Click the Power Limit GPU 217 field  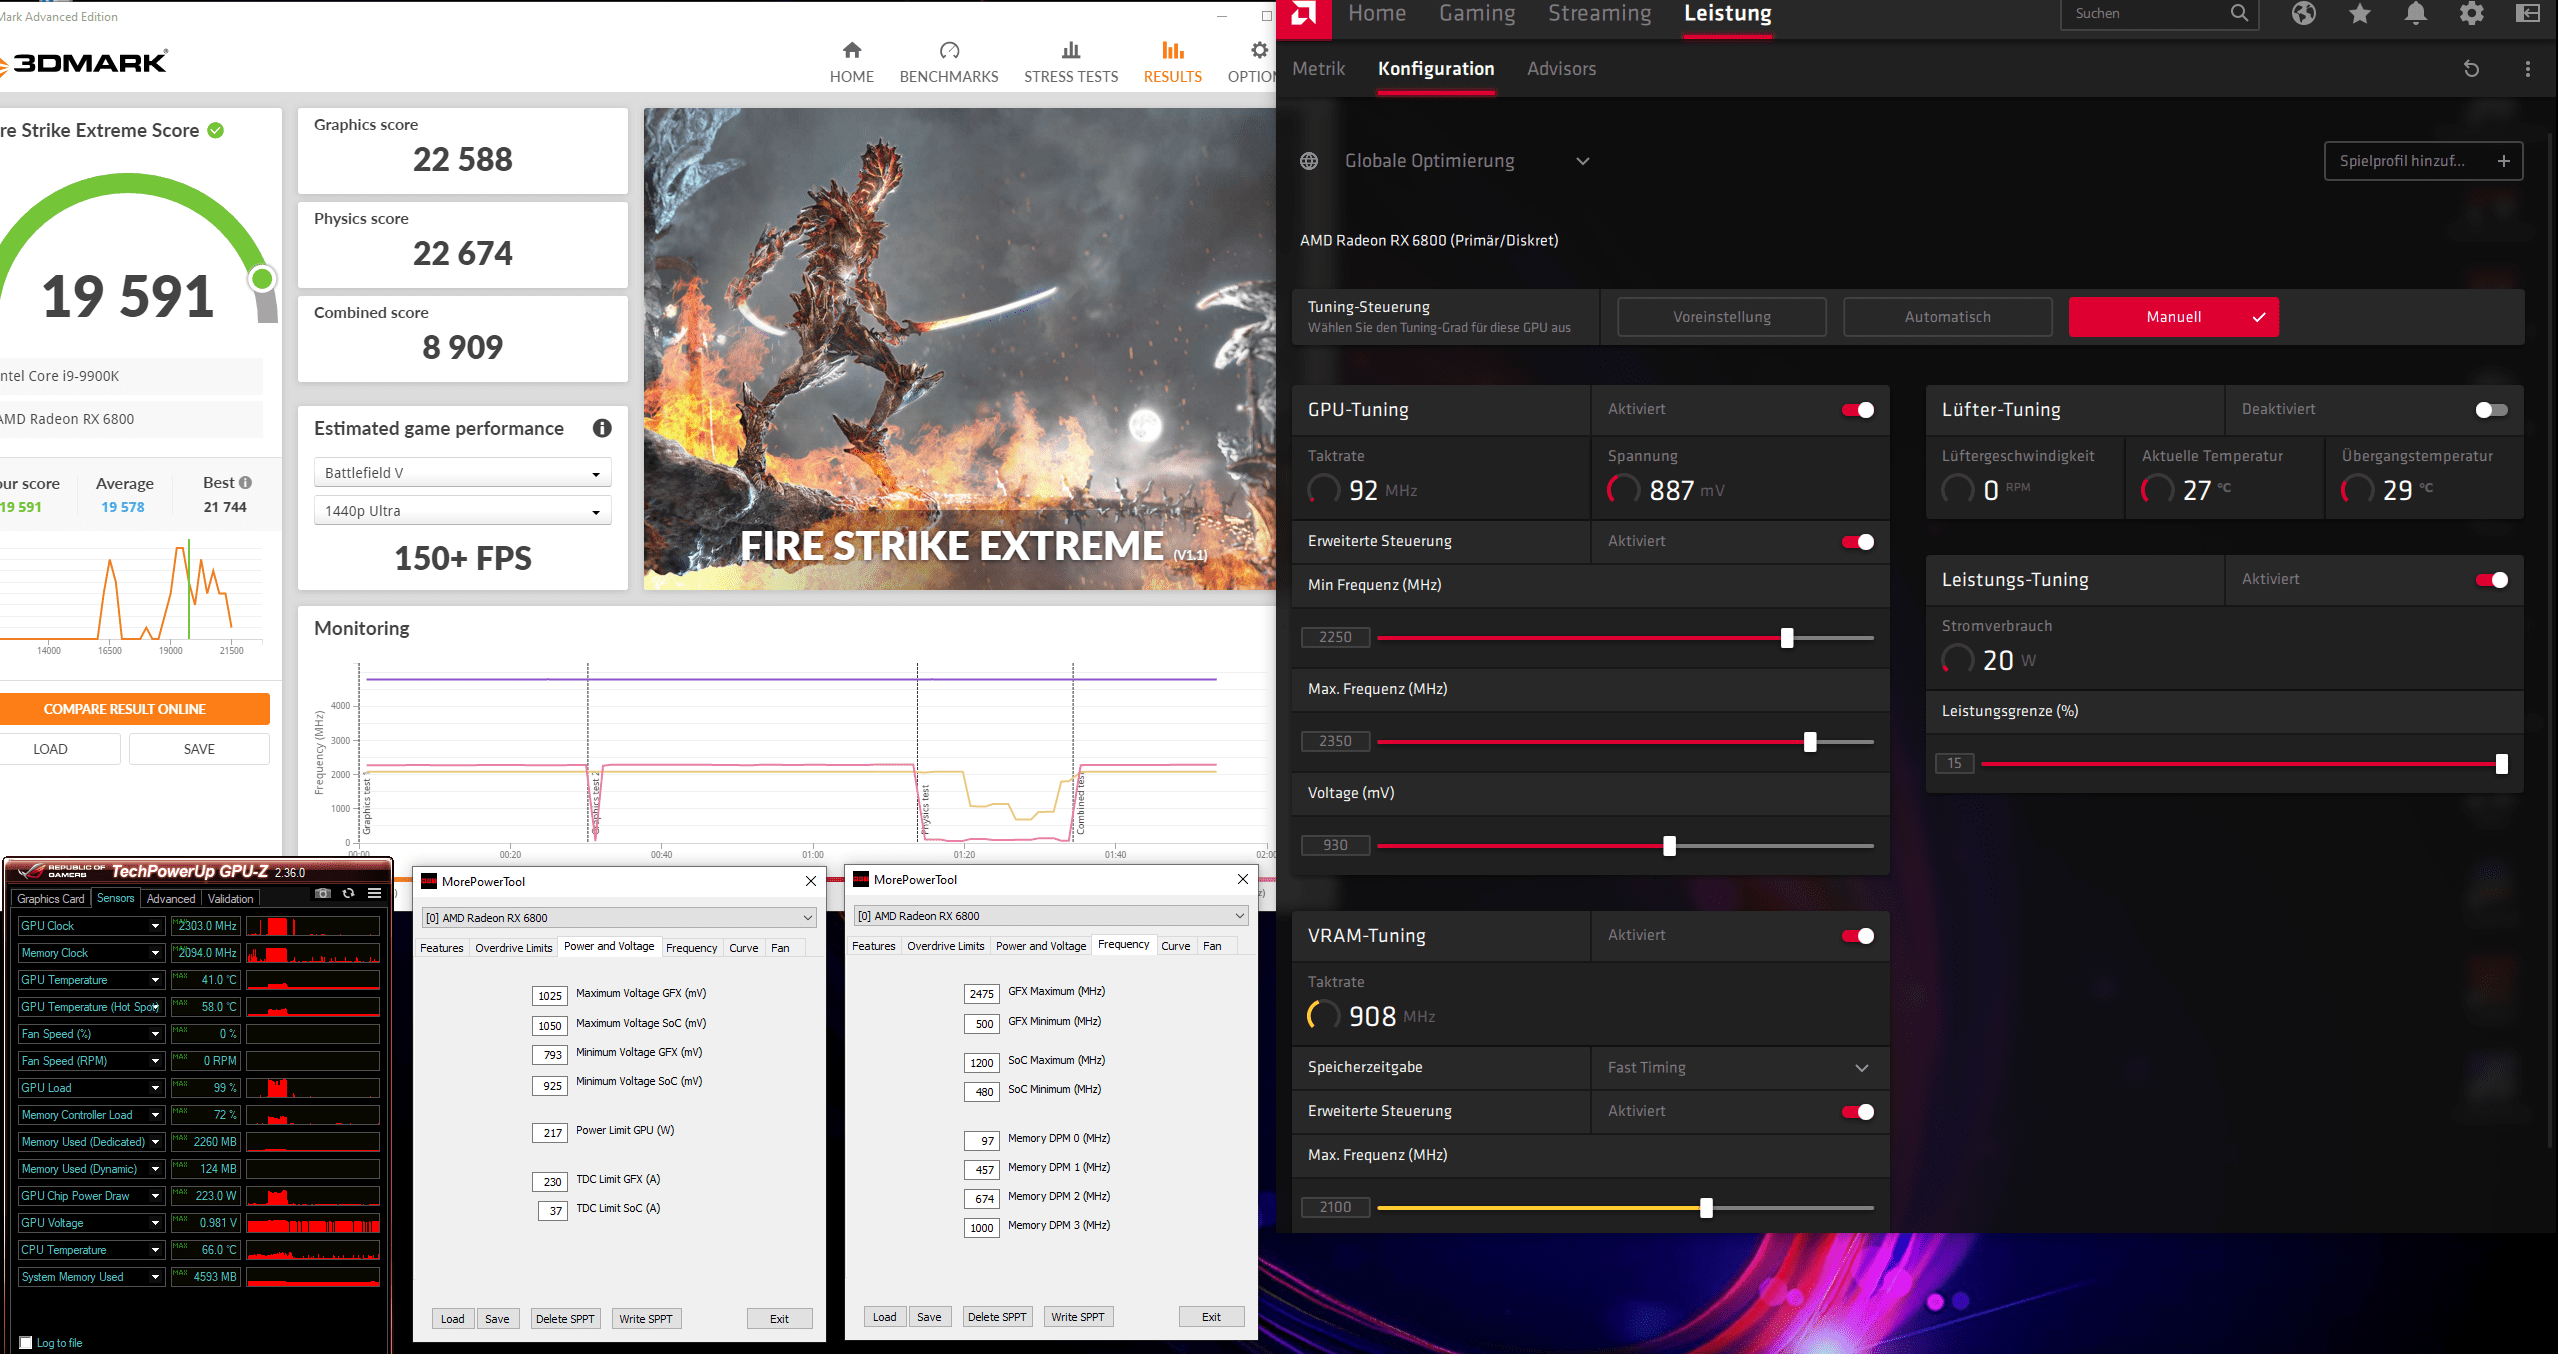pos(550,1133)
